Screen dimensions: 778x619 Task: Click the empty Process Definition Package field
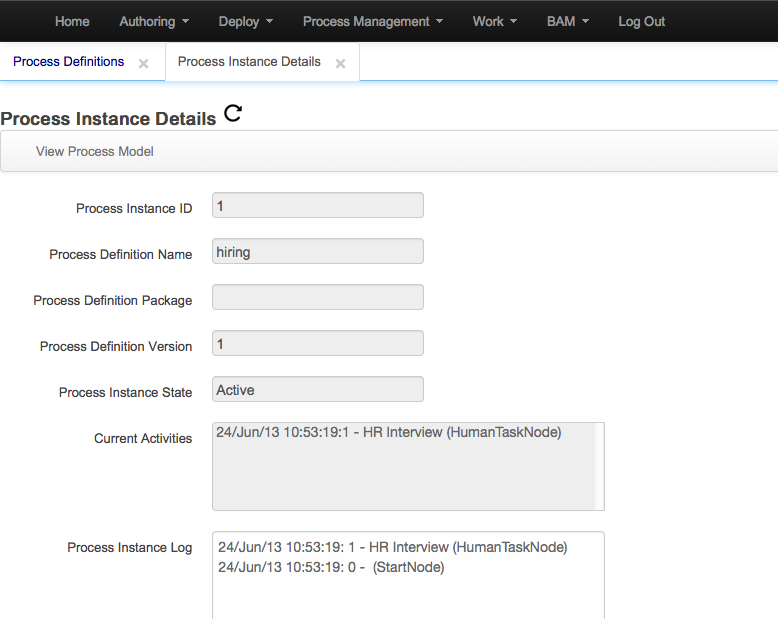pos(317,298)
